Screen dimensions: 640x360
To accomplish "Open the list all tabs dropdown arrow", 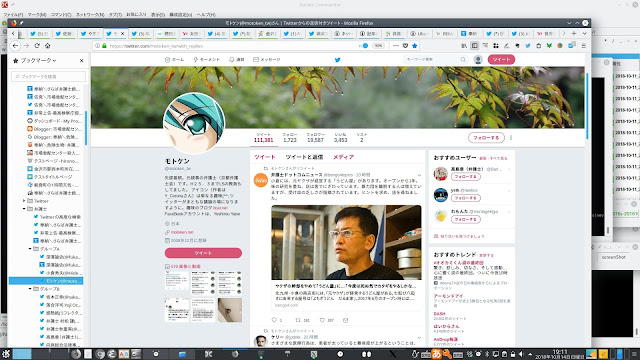I will [584, 33].
